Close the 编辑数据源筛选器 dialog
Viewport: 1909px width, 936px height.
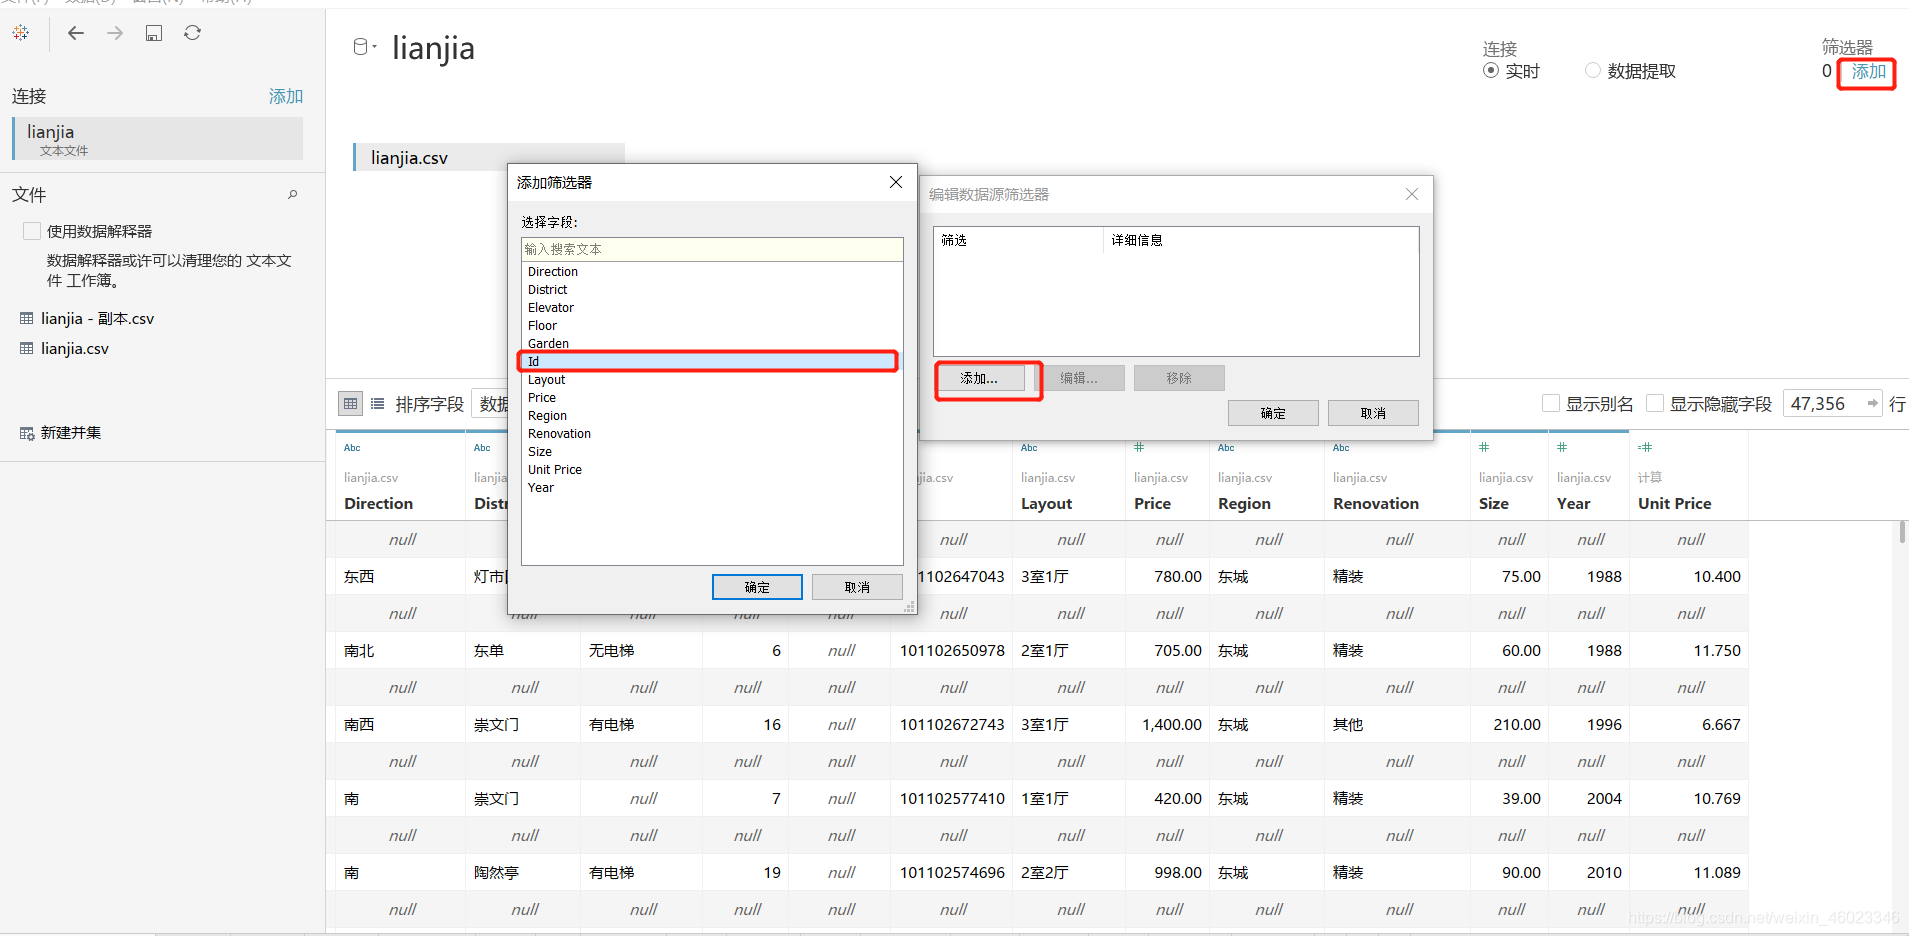[1412, 194]
